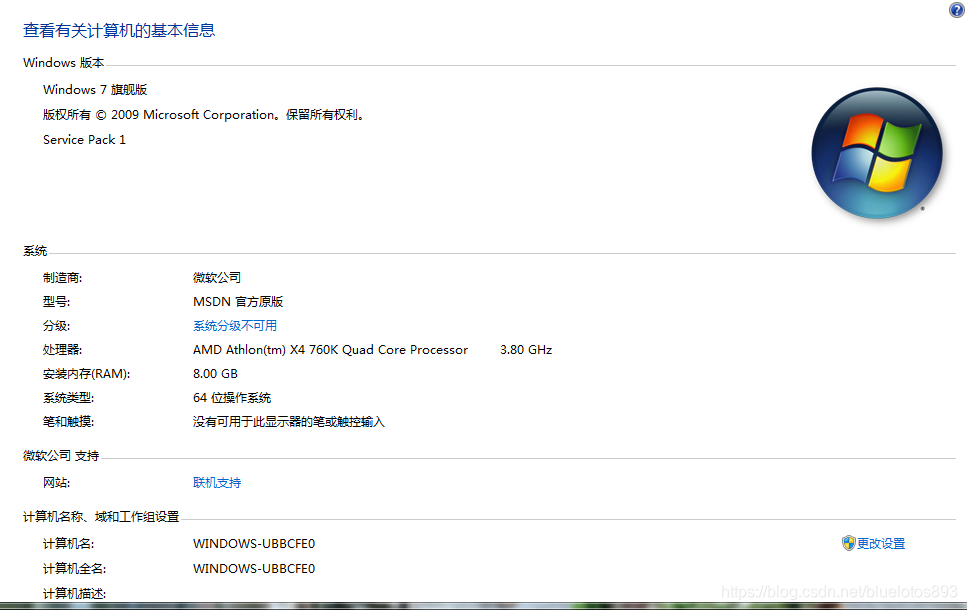The width and height of the screenshot is (967, 610).
Task: Click the AMD Athlon X4 760K processor text
Action: (331, 350)
